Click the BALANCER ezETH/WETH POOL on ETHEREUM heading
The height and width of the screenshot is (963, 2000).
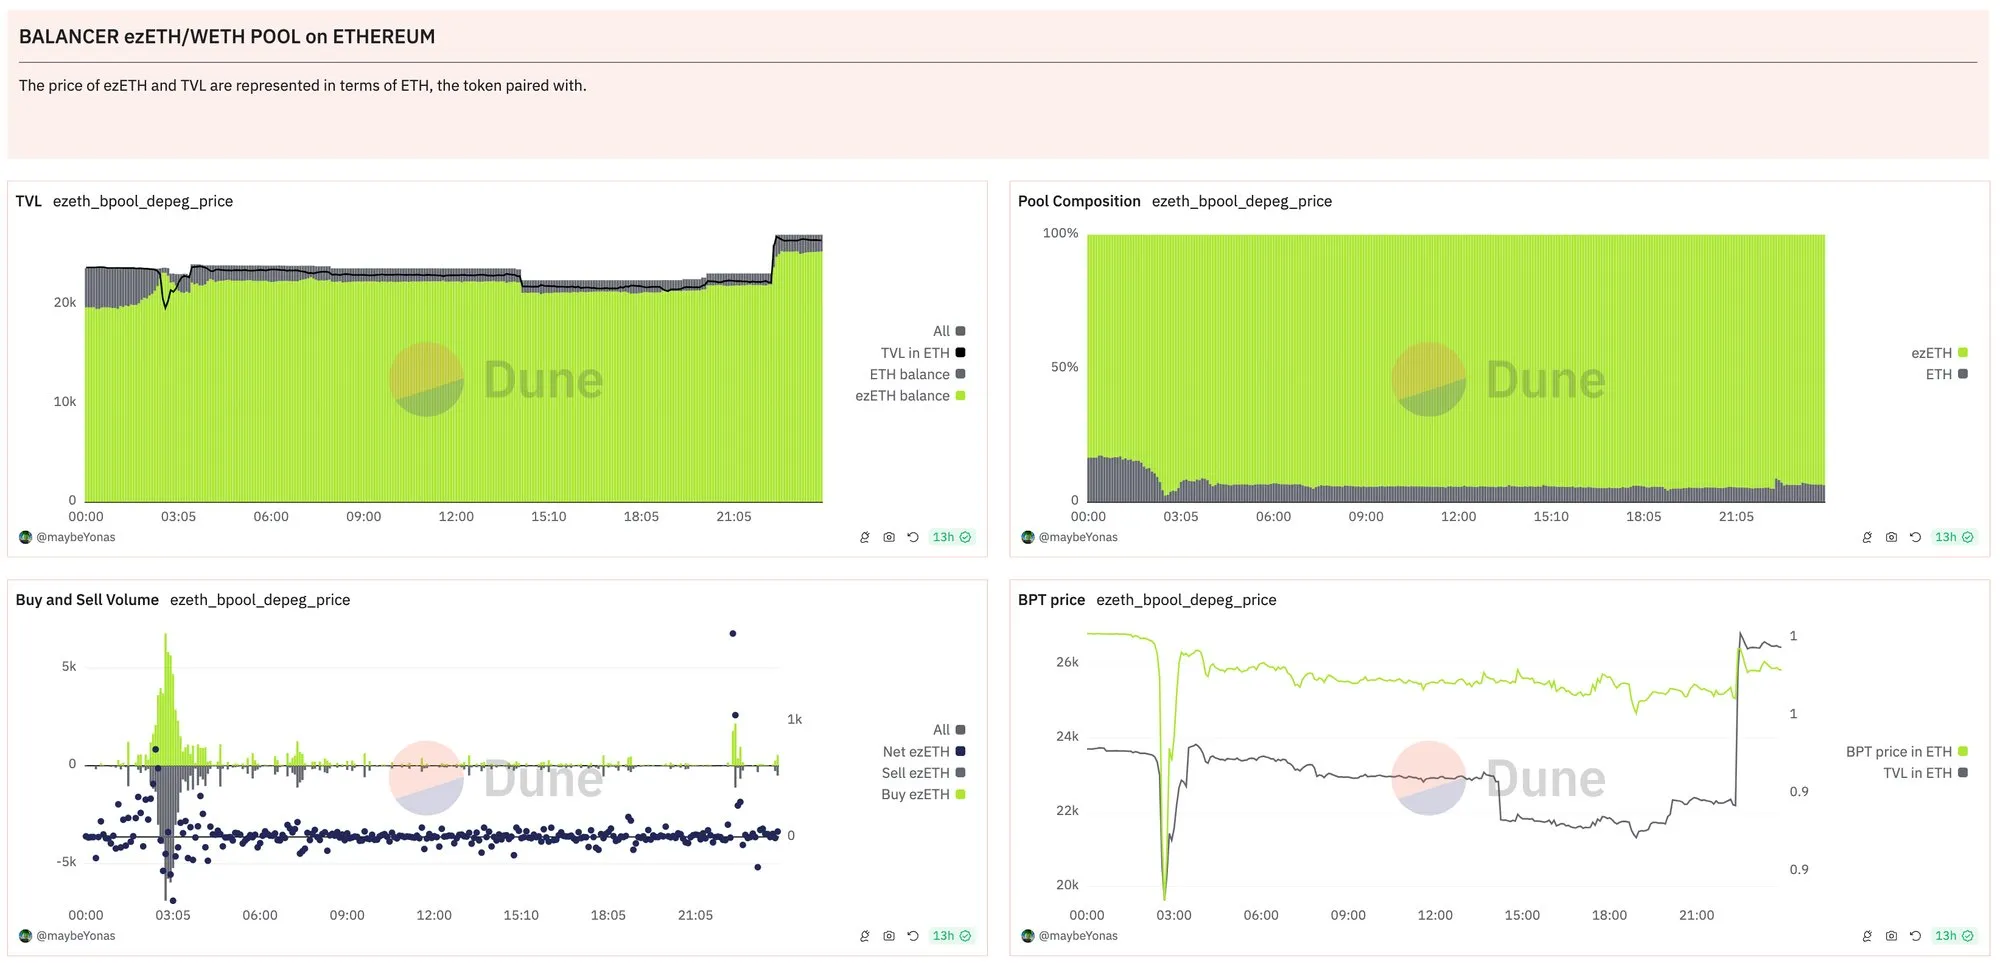click(227, 37)
